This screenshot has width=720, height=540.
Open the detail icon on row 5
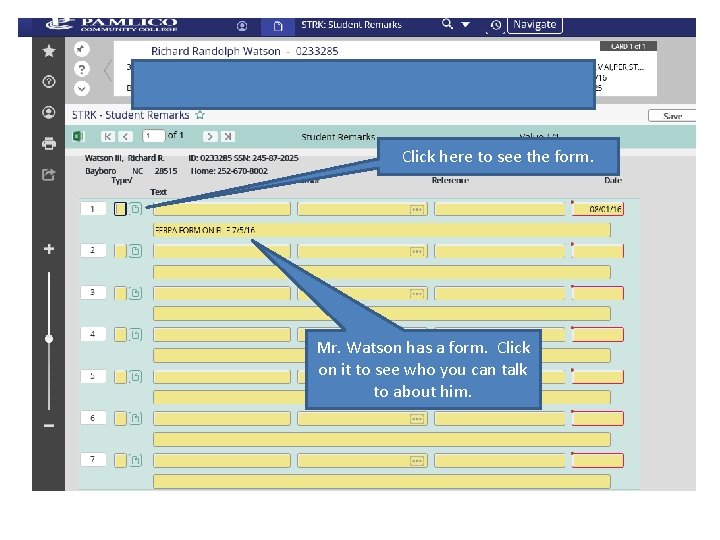pos(135,377)
